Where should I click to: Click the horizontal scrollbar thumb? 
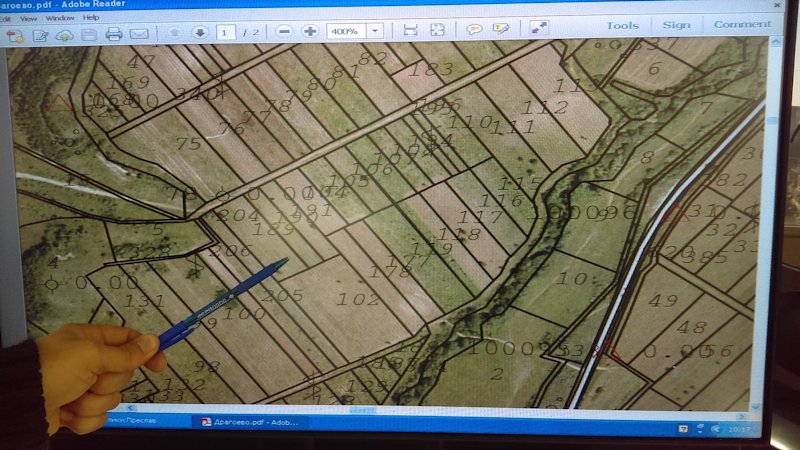363,410
